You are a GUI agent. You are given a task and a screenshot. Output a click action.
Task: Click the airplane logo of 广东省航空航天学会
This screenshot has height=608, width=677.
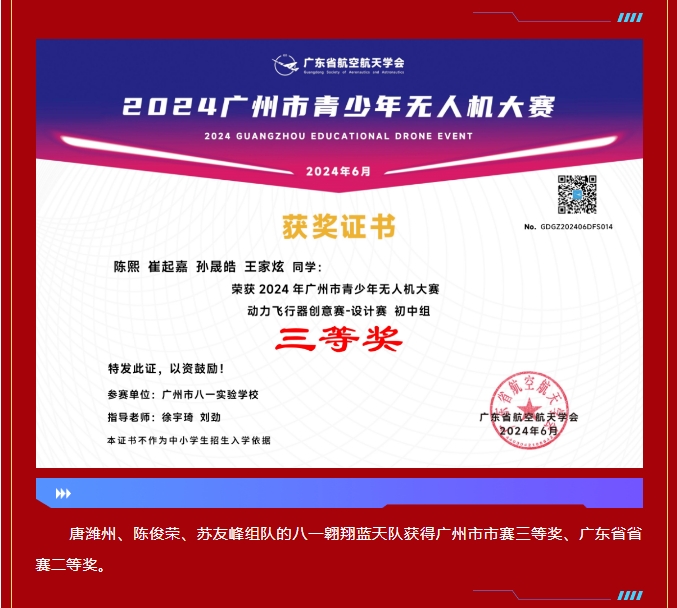(x=285, y=65)
